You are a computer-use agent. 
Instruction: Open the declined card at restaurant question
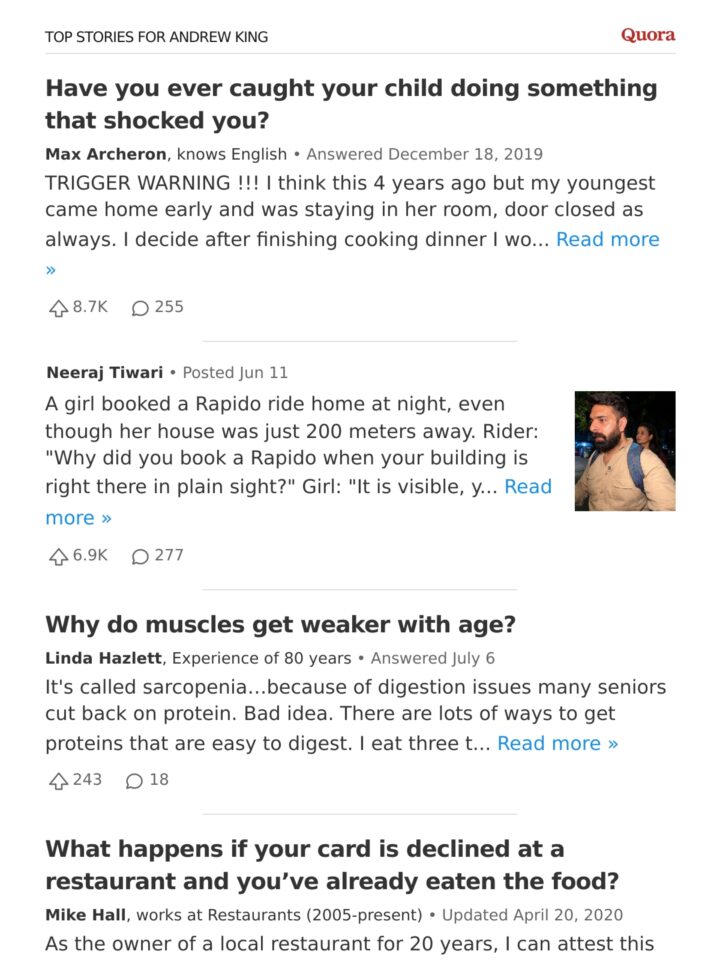pyautogui.click(x=332, y=864)
